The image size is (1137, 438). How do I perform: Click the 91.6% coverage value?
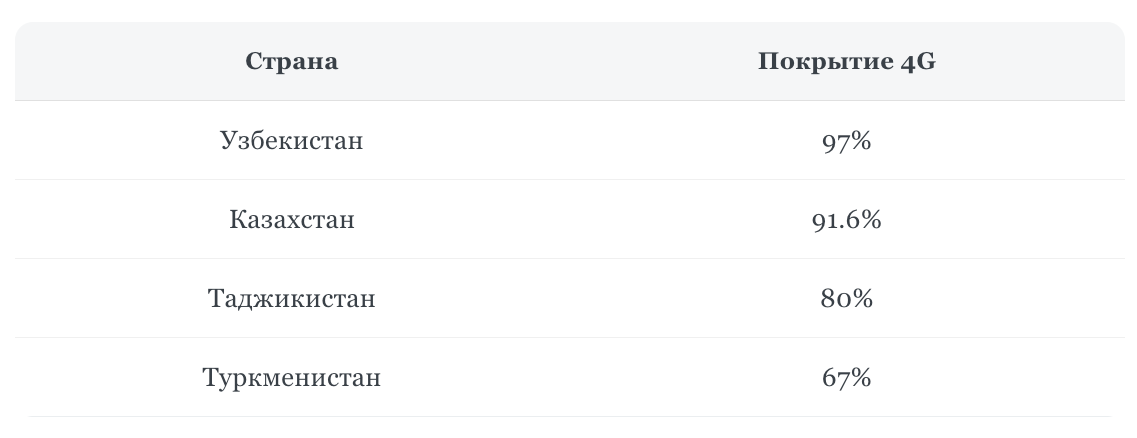point(846,219)
